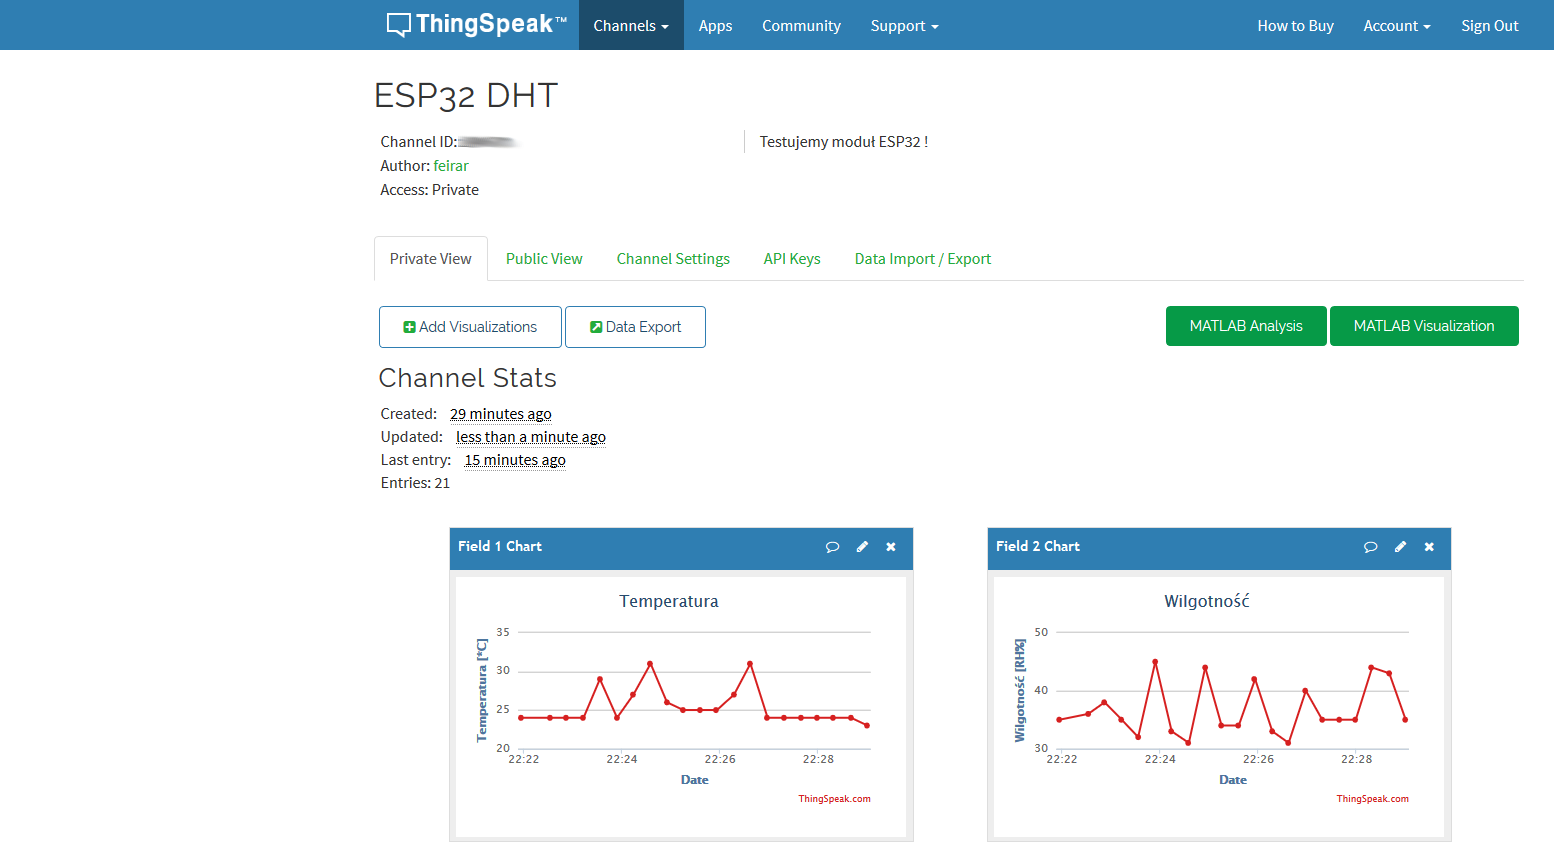Click the Add Visualizations button

coord(470,327)
